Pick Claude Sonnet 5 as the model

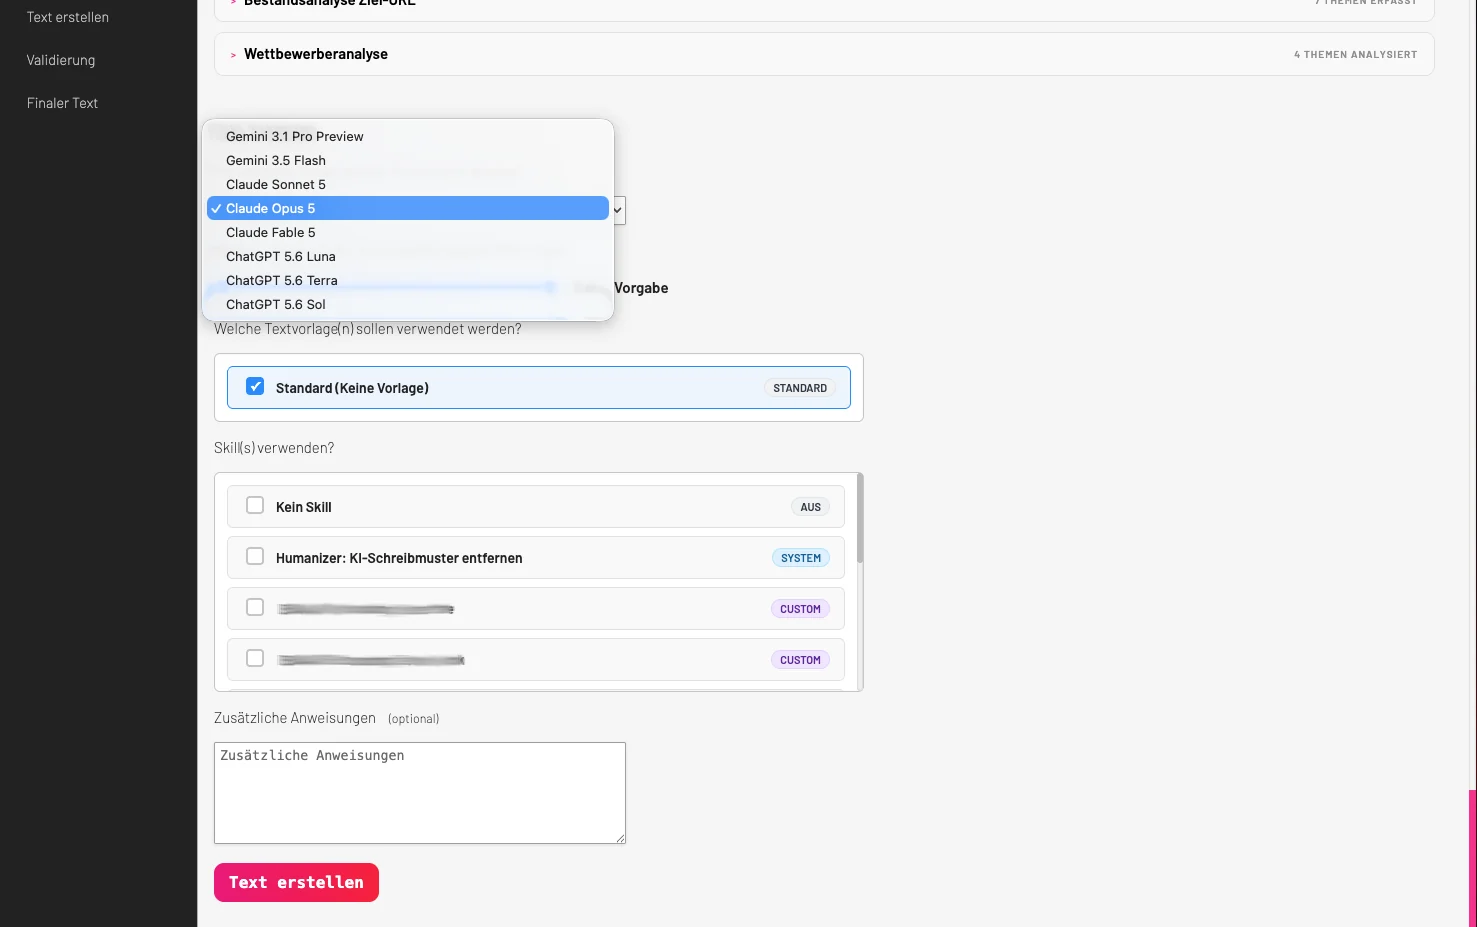(407, 185)
